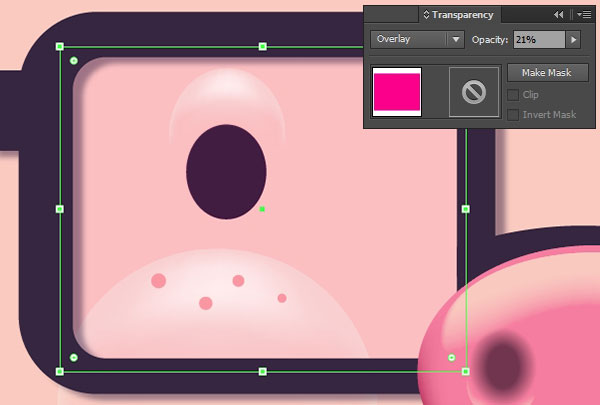Enable the Invert Mask checkbox
This screenshot has width=600, height=405.
(513, 114)
